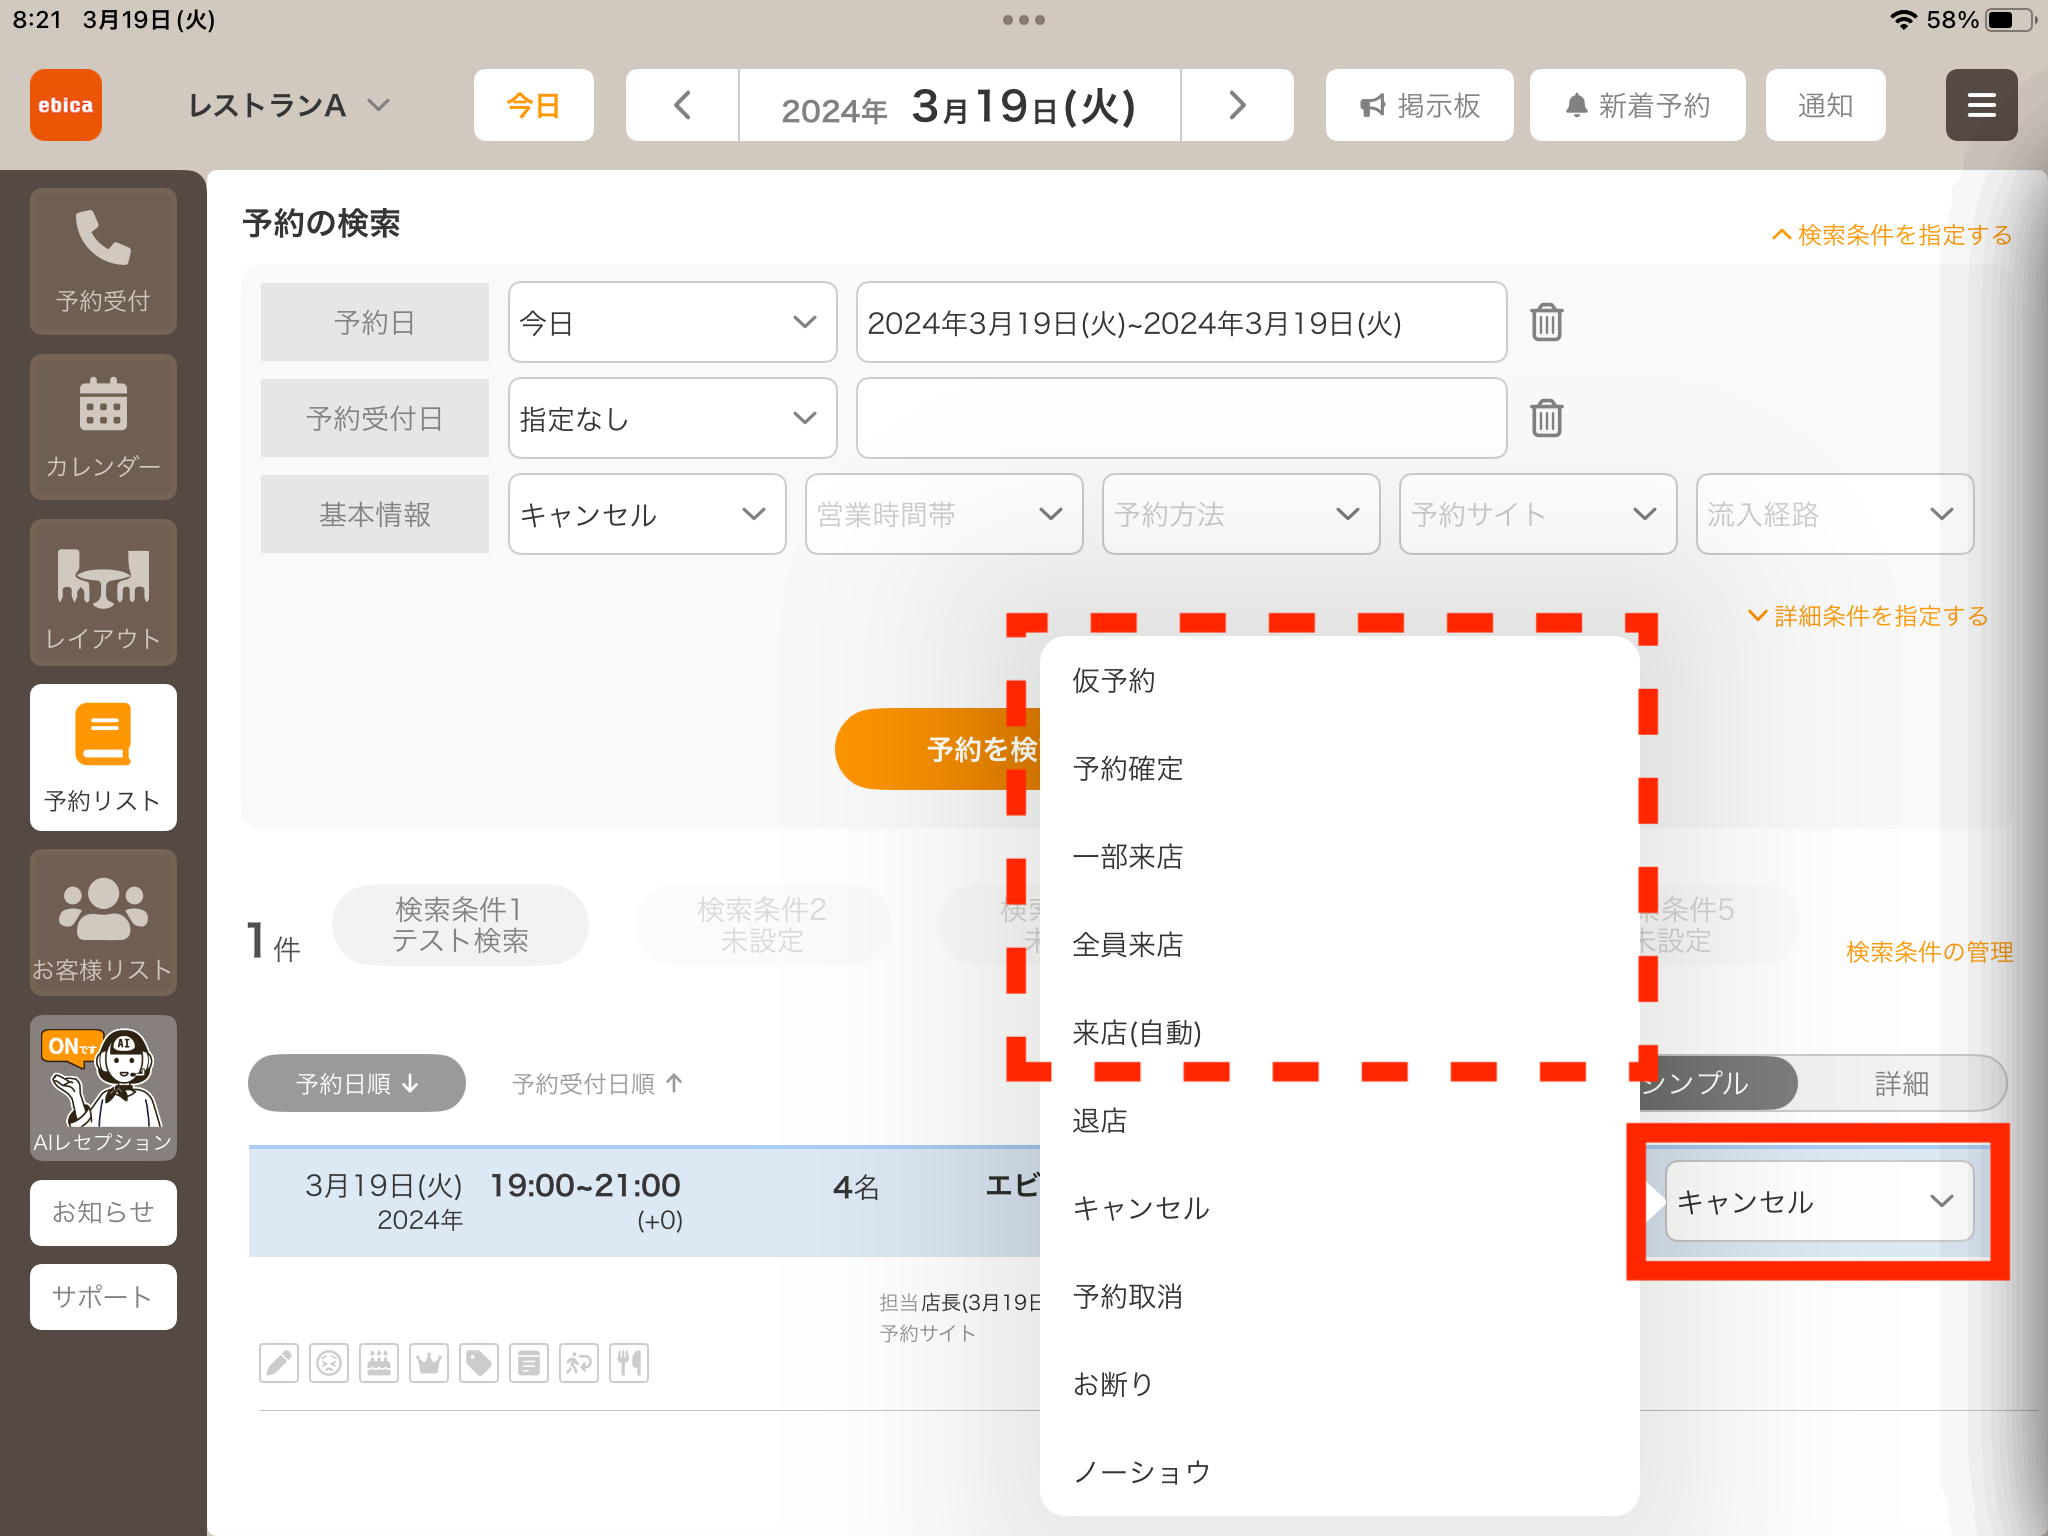Open 新着予約 new reservations

coord(1637,105)
